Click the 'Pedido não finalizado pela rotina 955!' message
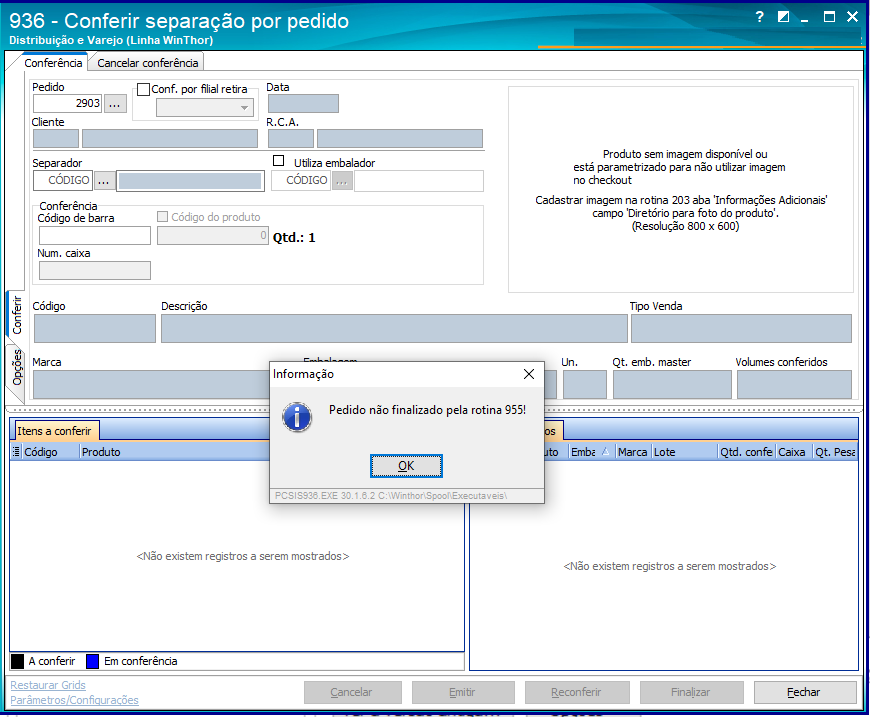This screenshot has width=870, height=717. pos(427,410)
